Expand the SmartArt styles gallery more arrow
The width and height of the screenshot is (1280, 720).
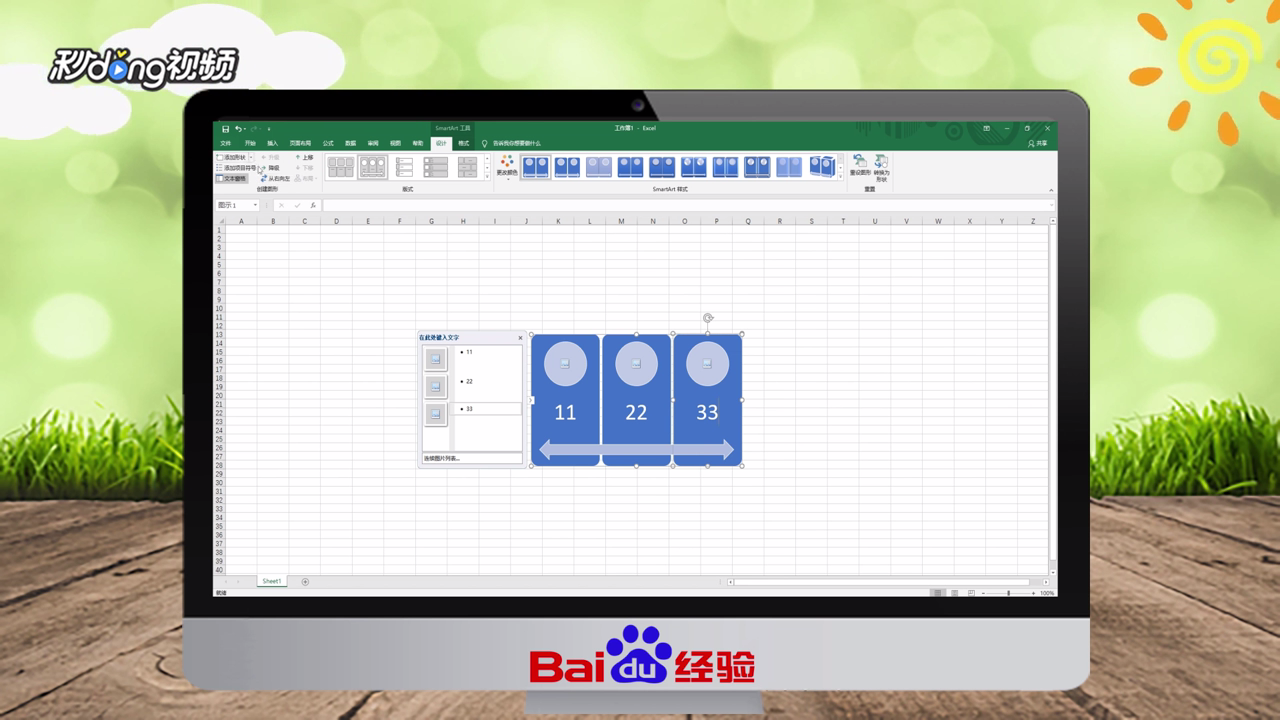[840, 177]
